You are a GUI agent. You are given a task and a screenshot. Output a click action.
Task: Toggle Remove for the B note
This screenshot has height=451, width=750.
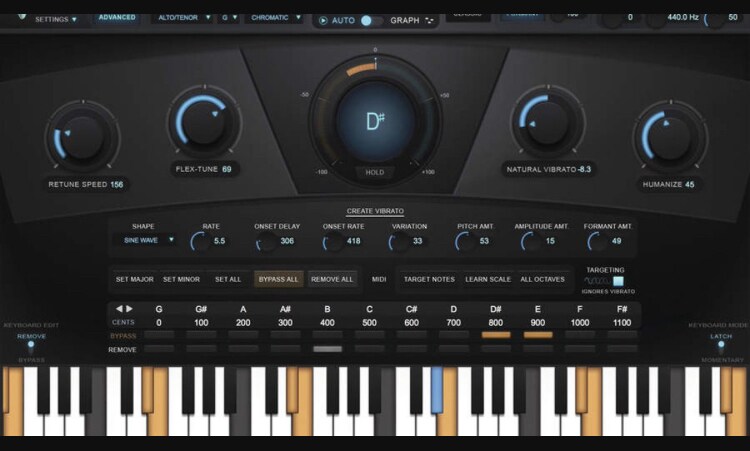click(327, 349)
